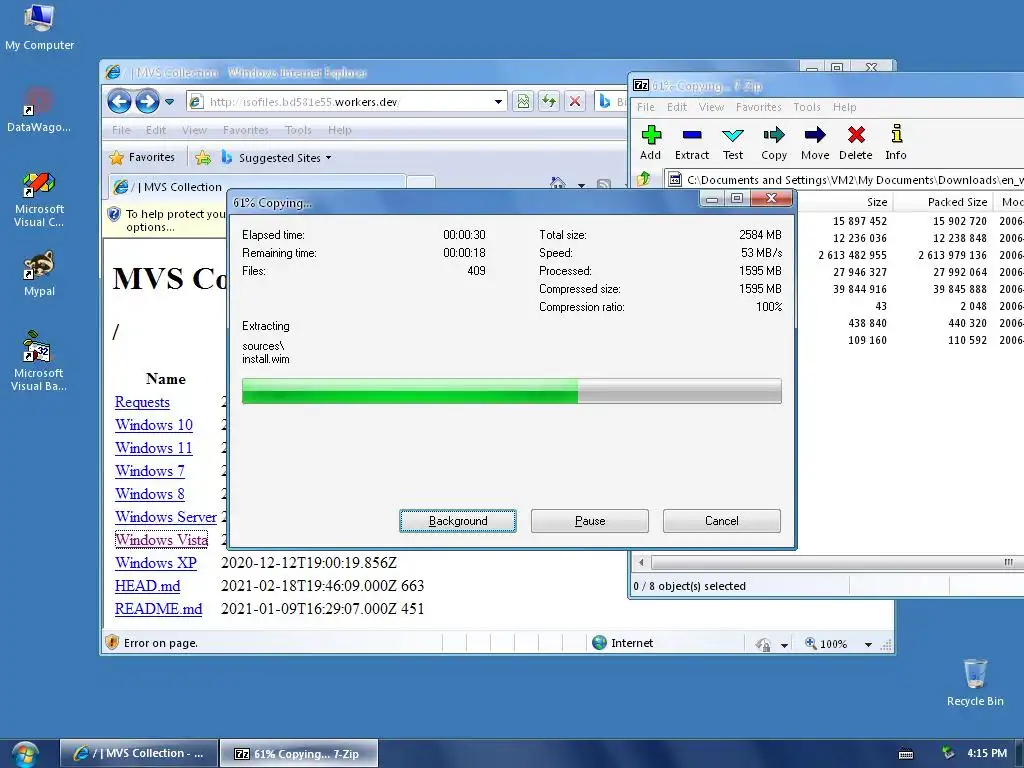Open the 7-Zip Favorites menu
Screen dimensions: 1024x768
coord(758,107)
